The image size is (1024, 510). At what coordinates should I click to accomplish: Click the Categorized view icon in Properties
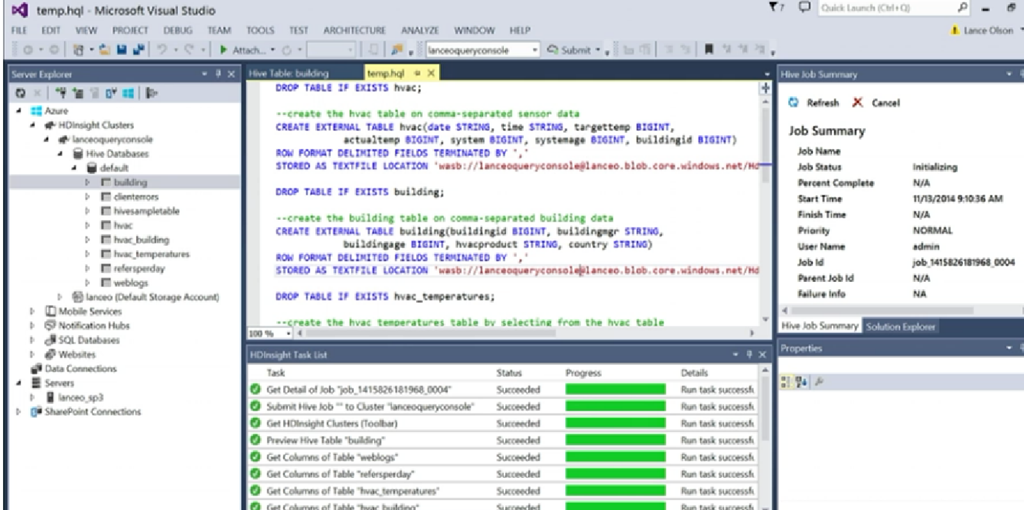(787, 381)
